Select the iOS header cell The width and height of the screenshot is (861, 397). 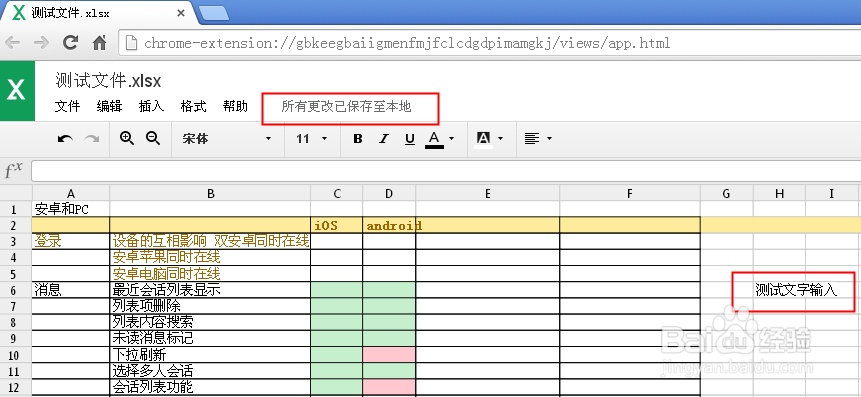pyautogui.click(x=337, y=225)
